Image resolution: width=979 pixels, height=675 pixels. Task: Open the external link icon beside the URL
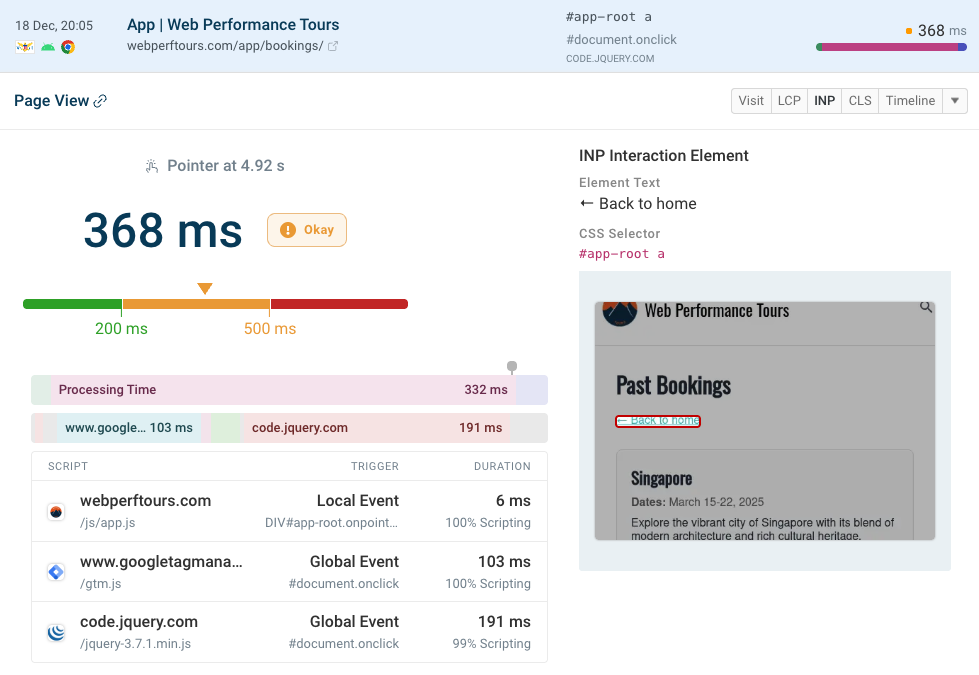click(x=333, y=47)
